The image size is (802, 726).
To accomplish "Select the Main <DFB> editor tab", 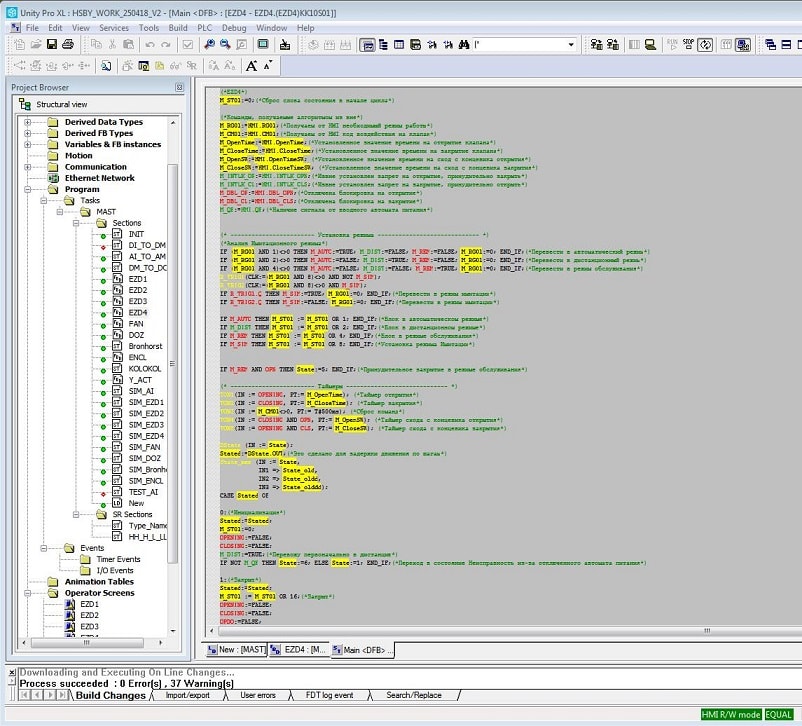I will [363, 650].
